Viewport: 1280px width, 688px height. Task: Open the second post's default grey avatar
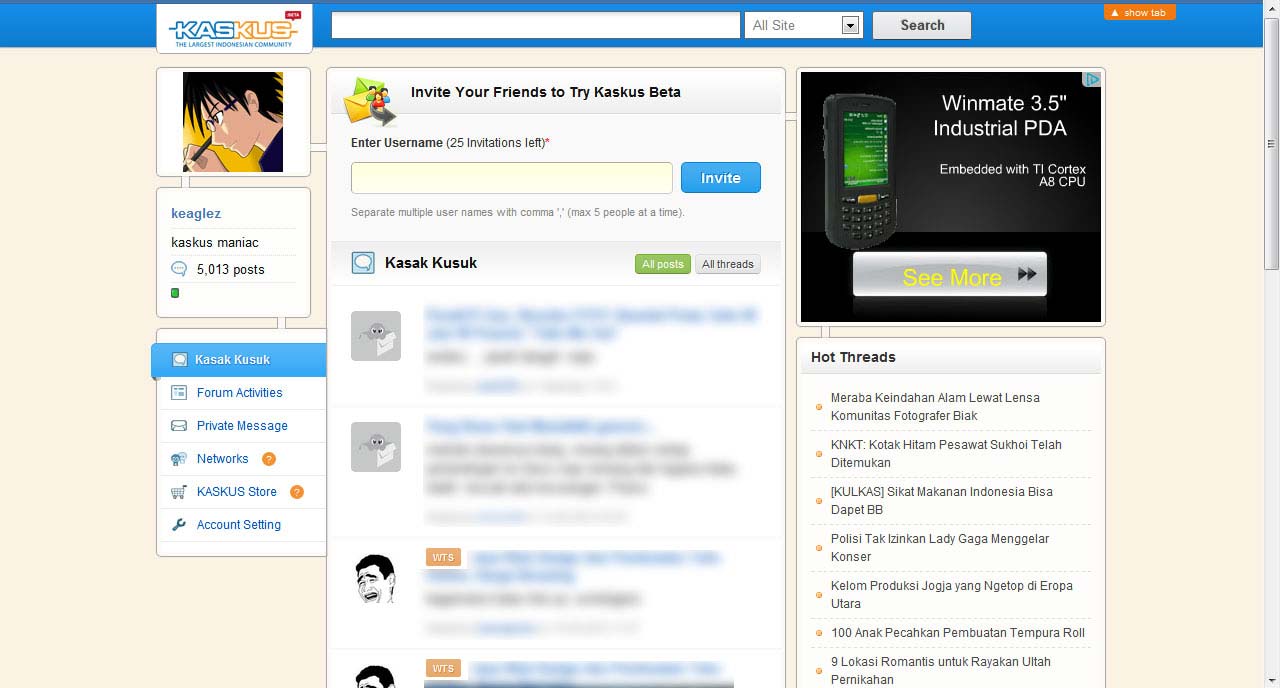click(x=376, y=447)
